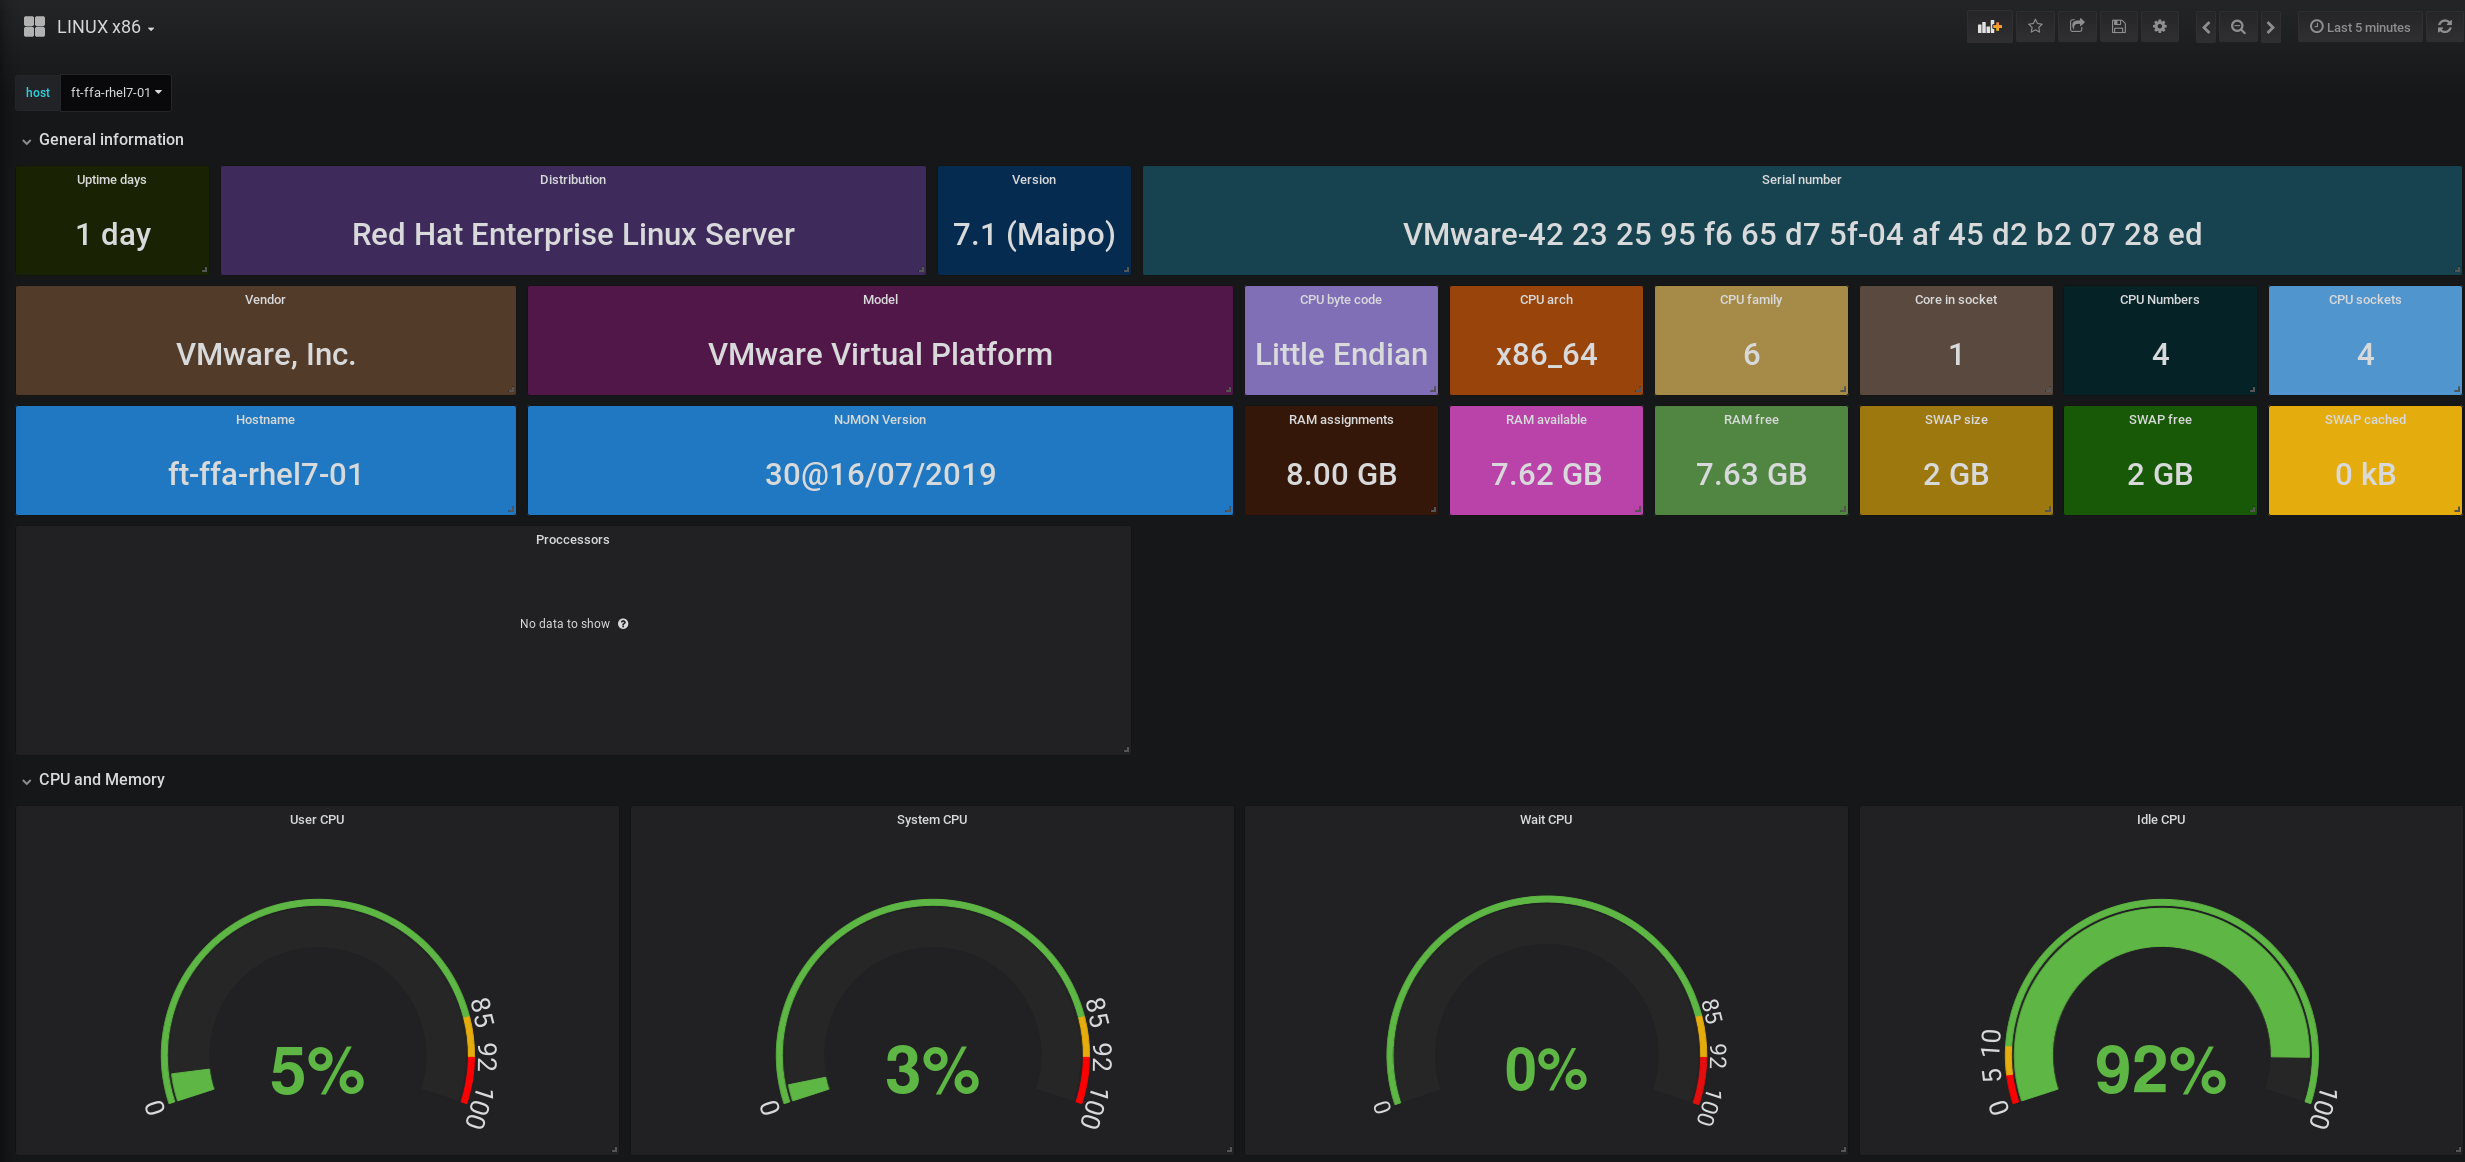Image resolution: width=2465 pixels, height=1162 pixels.
Task: Open the Serial number panel title
Action: (1801, 180)
